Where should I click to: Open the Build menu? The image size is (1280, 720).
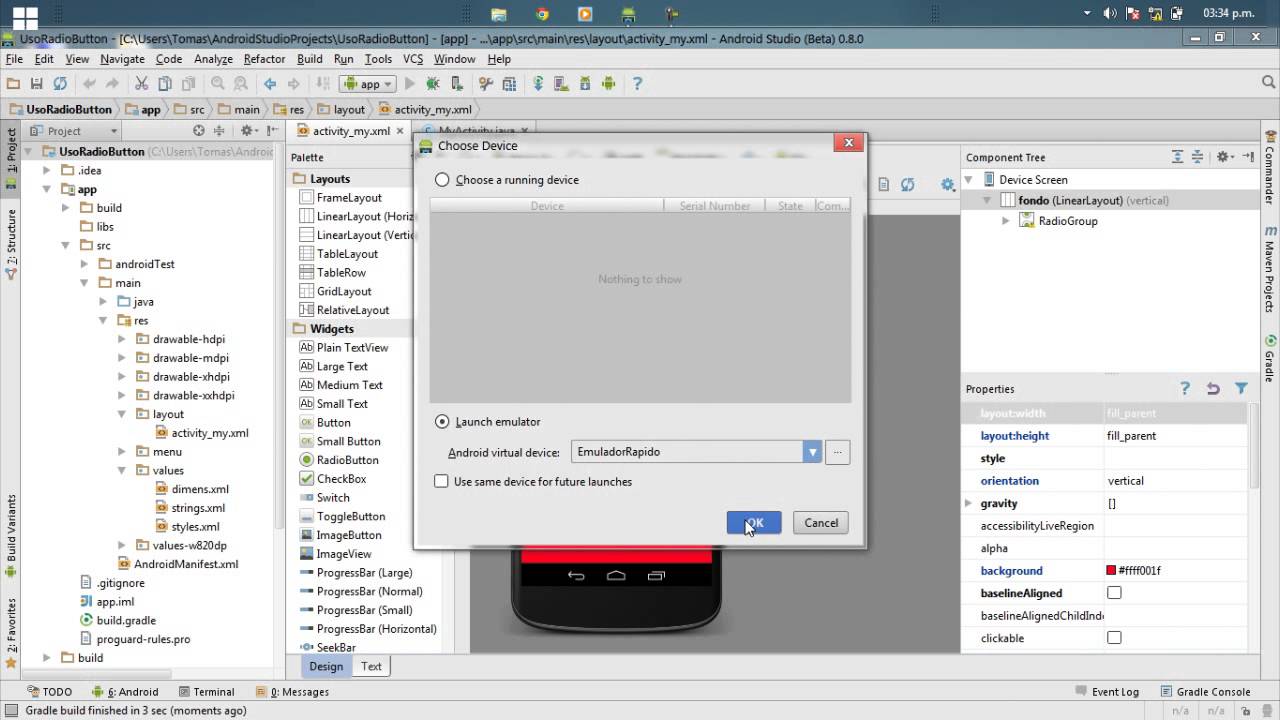tap(310, 59)
